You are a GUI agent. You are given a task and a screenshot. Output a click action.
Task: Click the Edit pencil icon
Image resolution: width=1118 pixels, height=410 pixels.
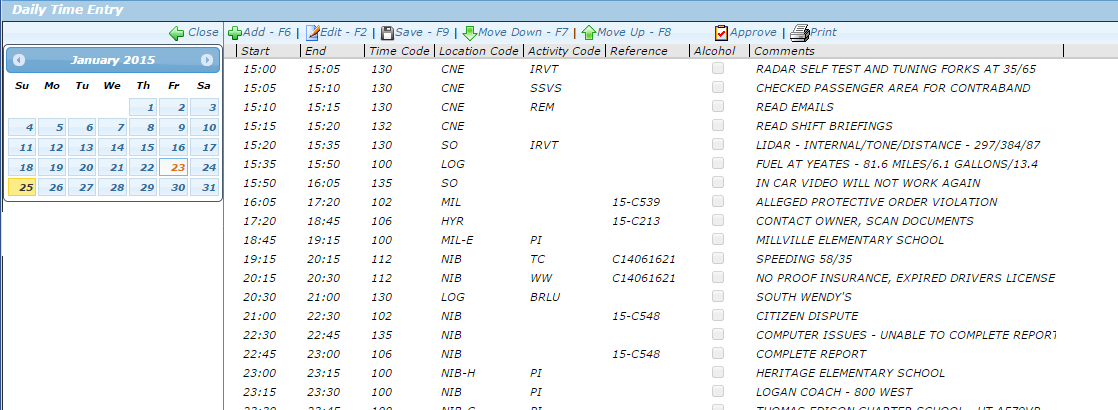[x=313, y=33]
